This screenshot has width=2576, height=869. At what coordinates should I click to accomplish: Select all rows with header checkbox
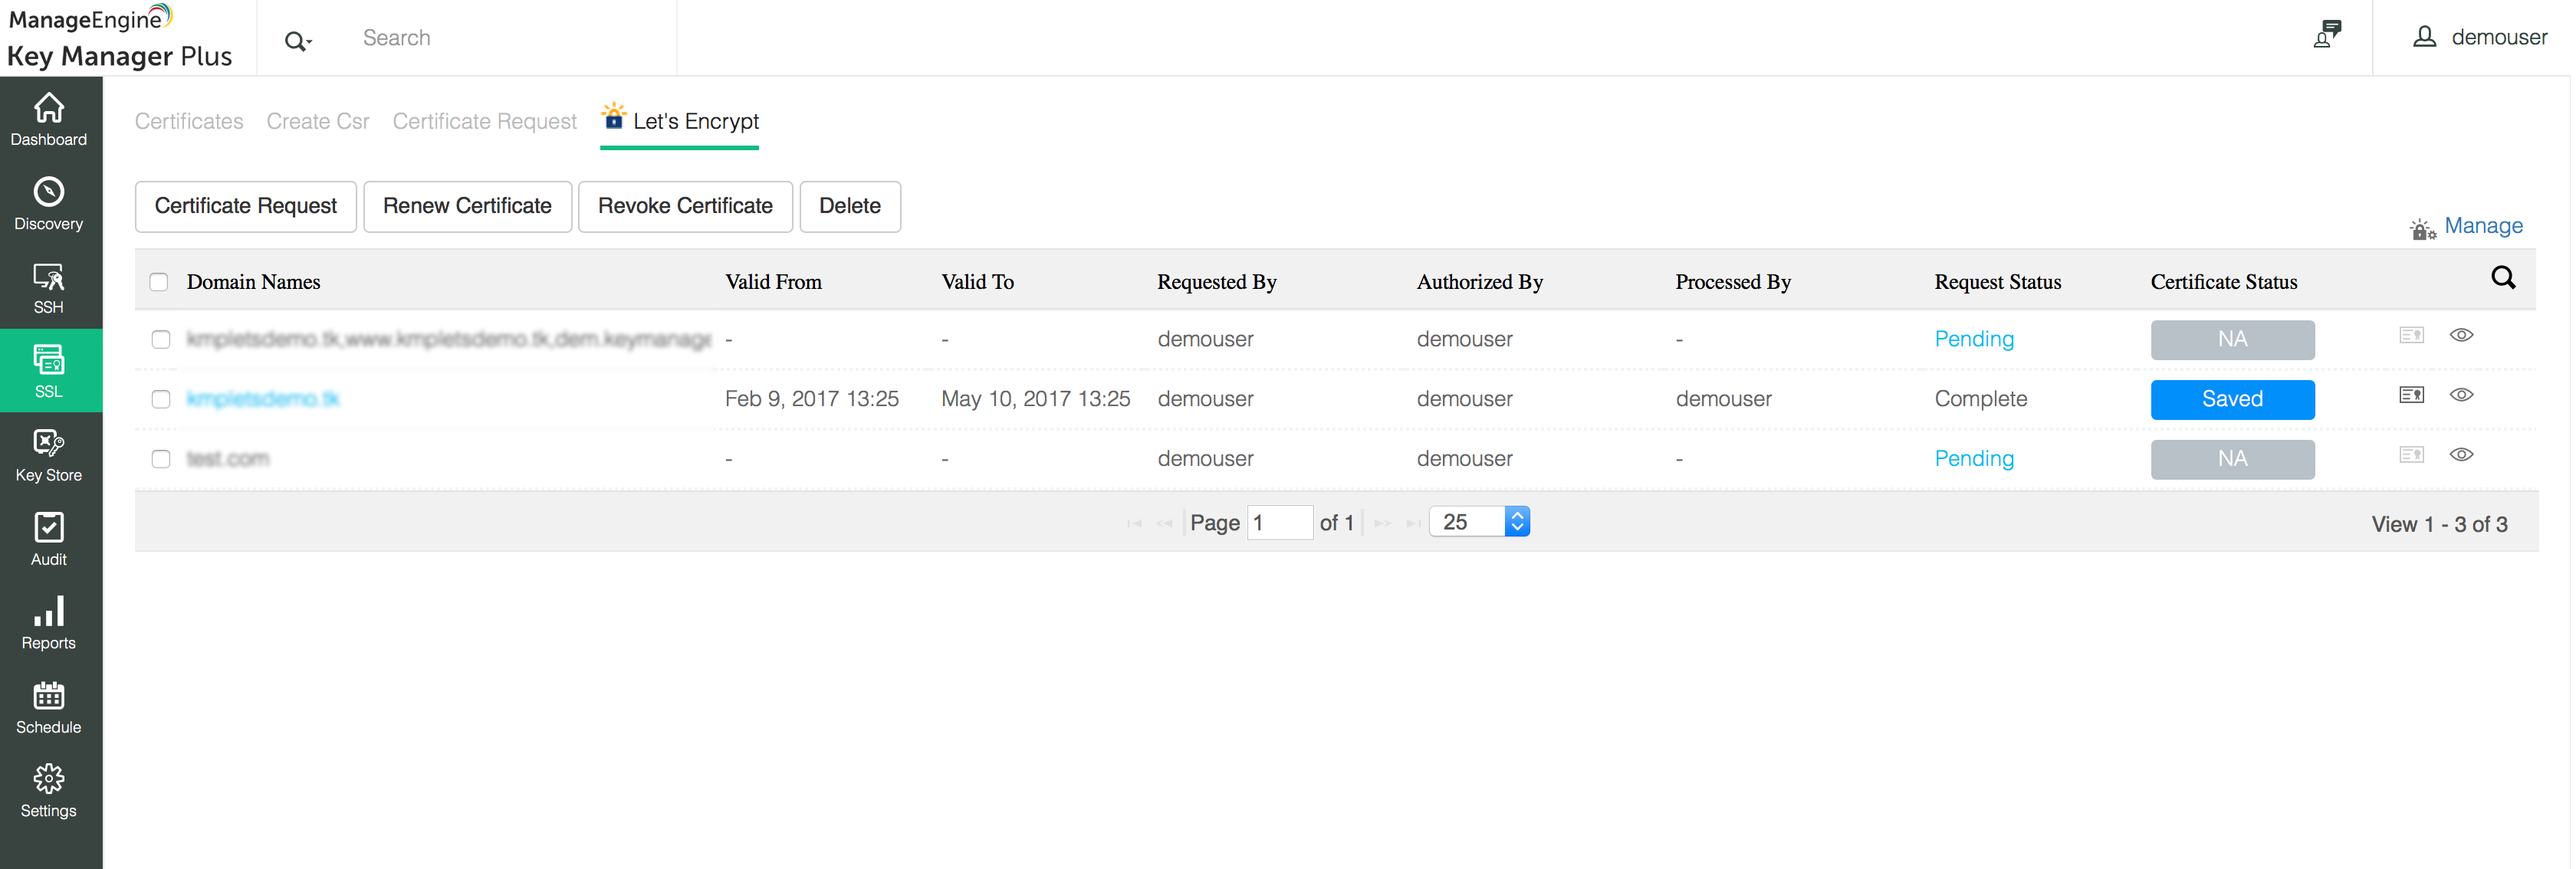pyautogui.click(x=159, y=282)
